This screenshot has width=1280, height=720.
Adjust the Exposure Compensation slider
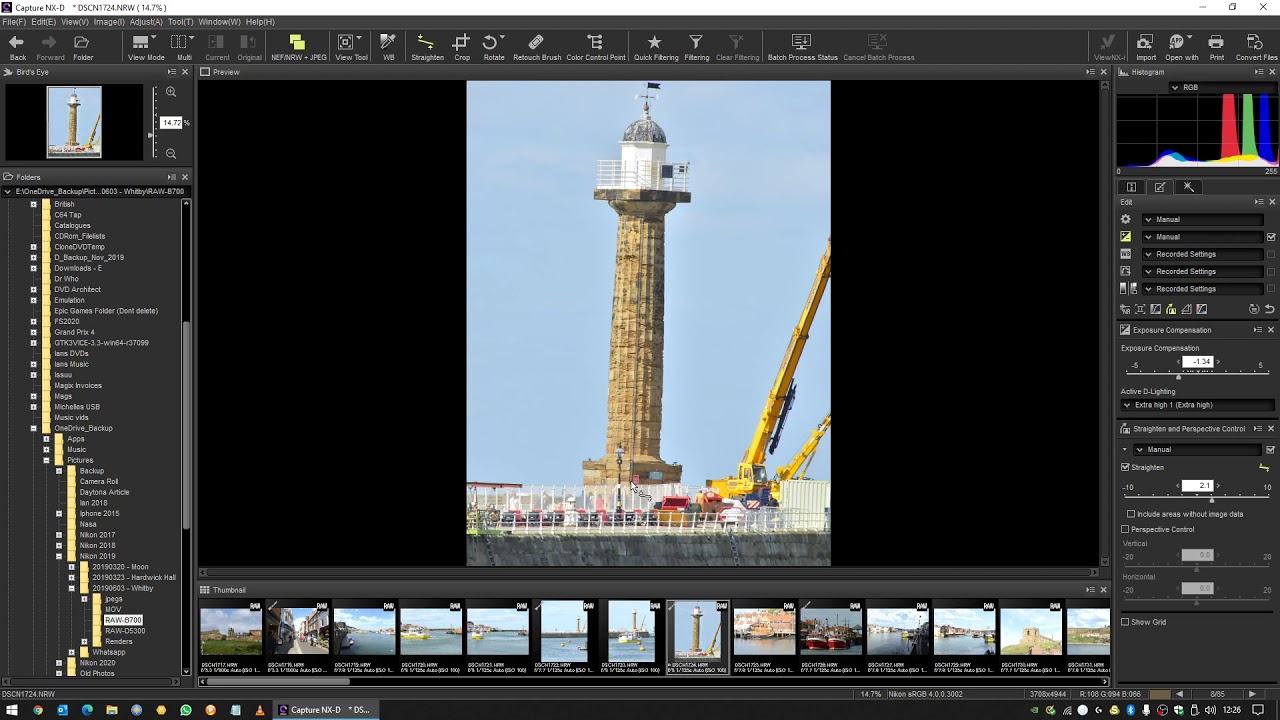[x=1197, y=374]
